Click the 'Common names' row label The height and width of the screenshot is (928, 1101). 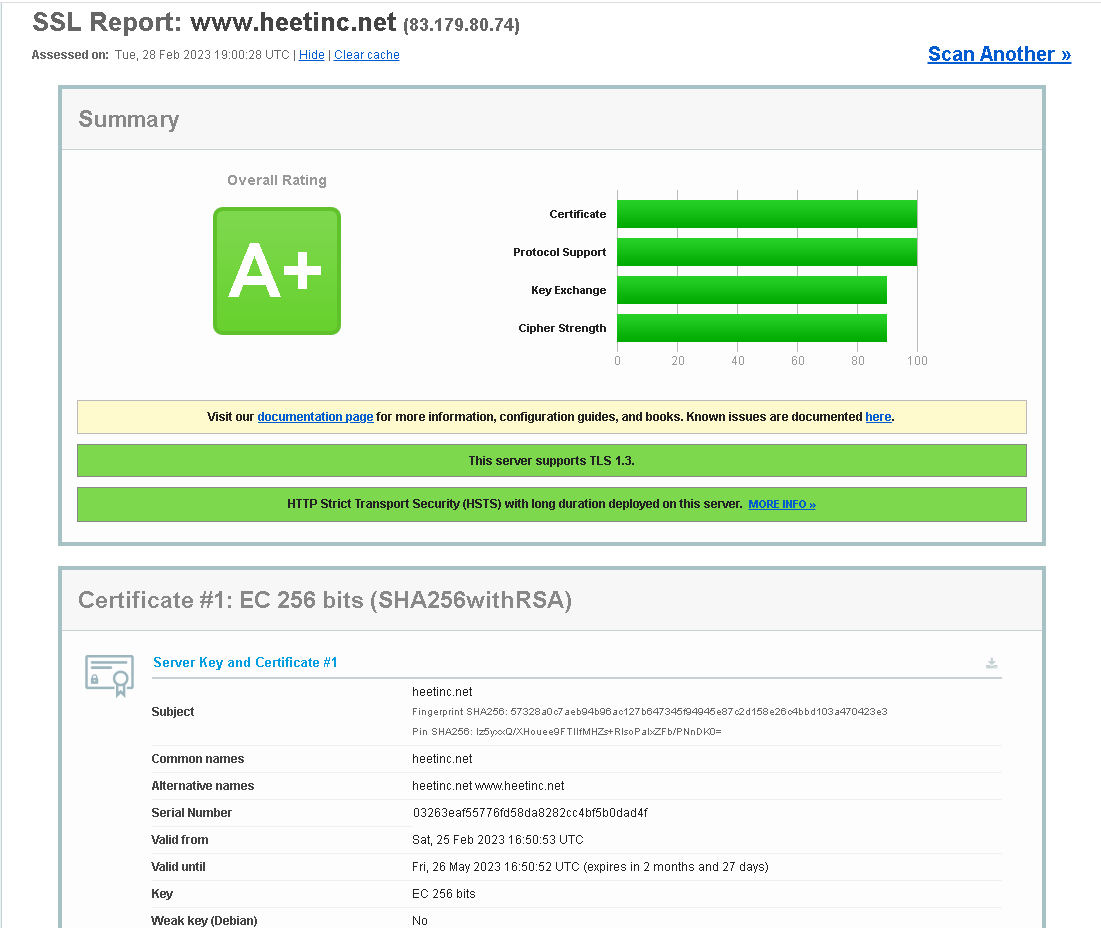[x=198, y=759]
